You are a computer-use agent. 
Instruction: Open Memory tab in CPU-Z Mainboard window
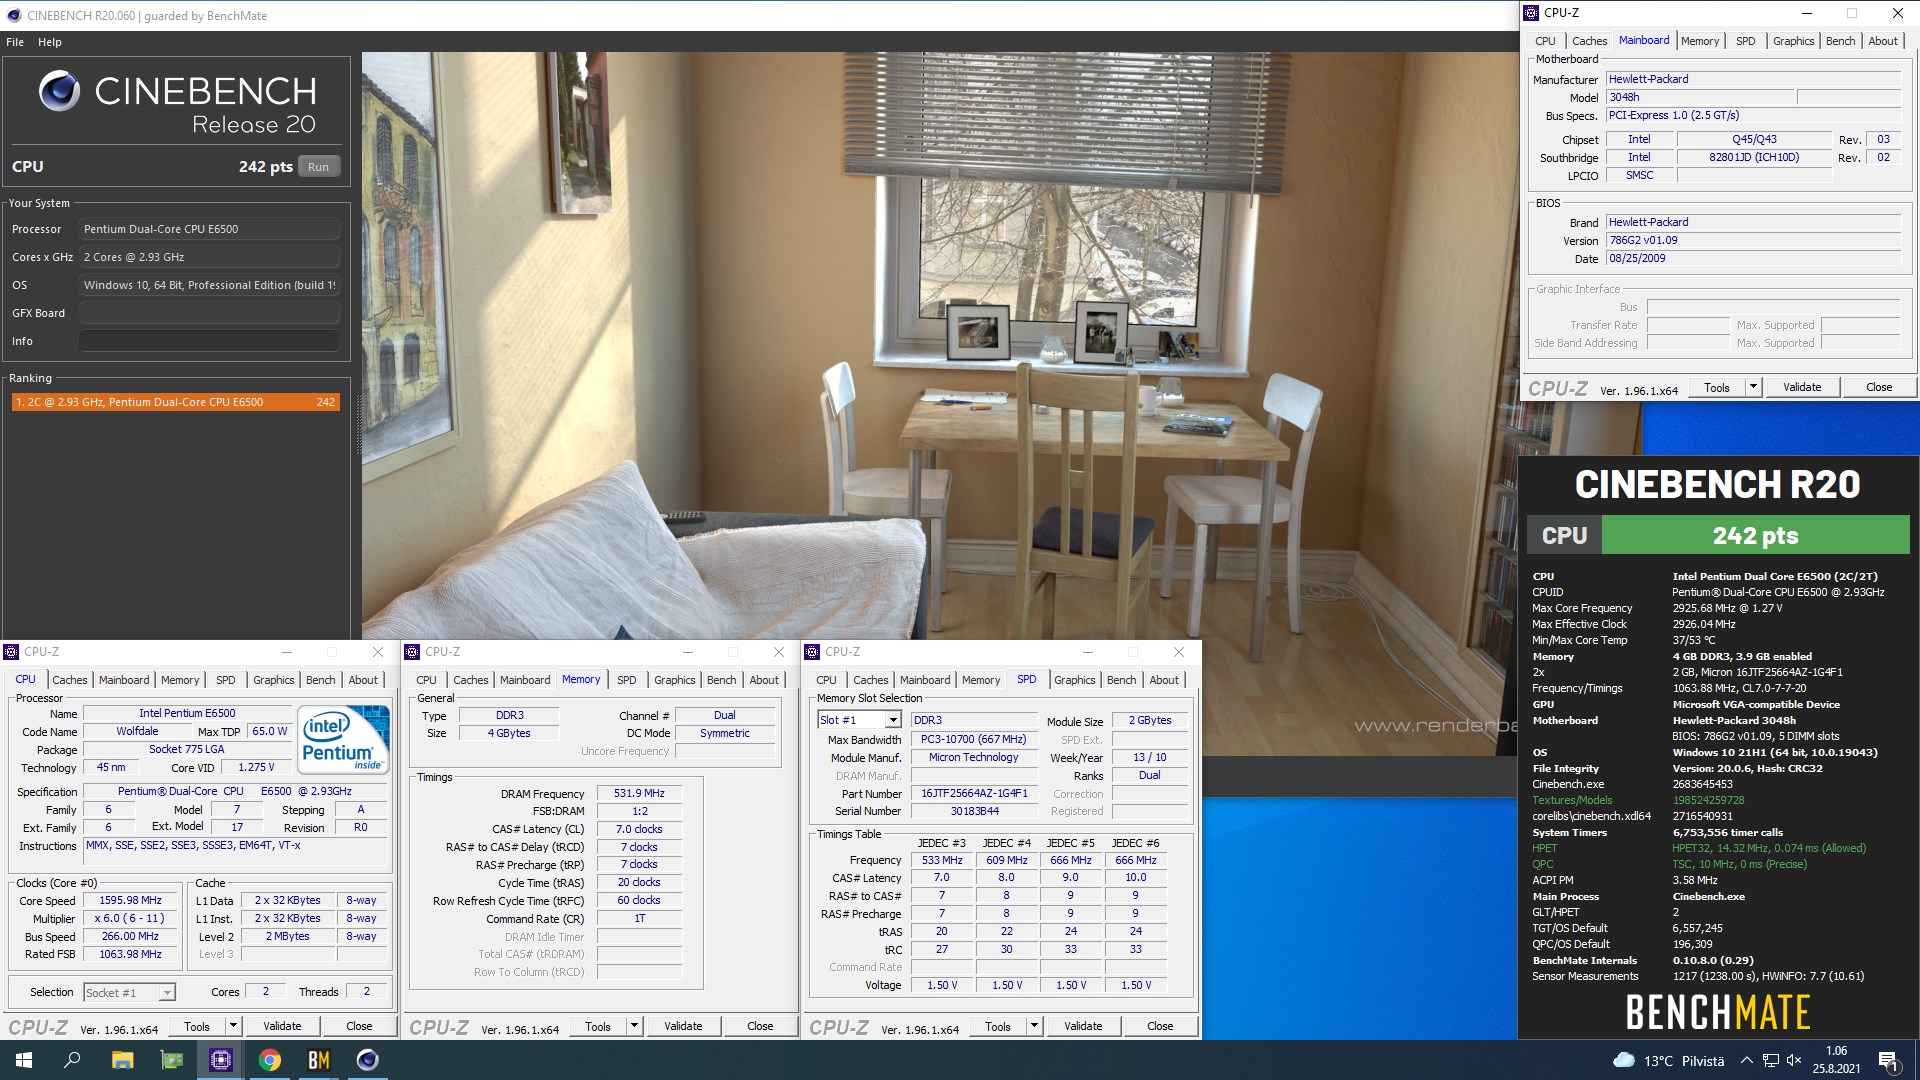click(x=1700, y=41)
